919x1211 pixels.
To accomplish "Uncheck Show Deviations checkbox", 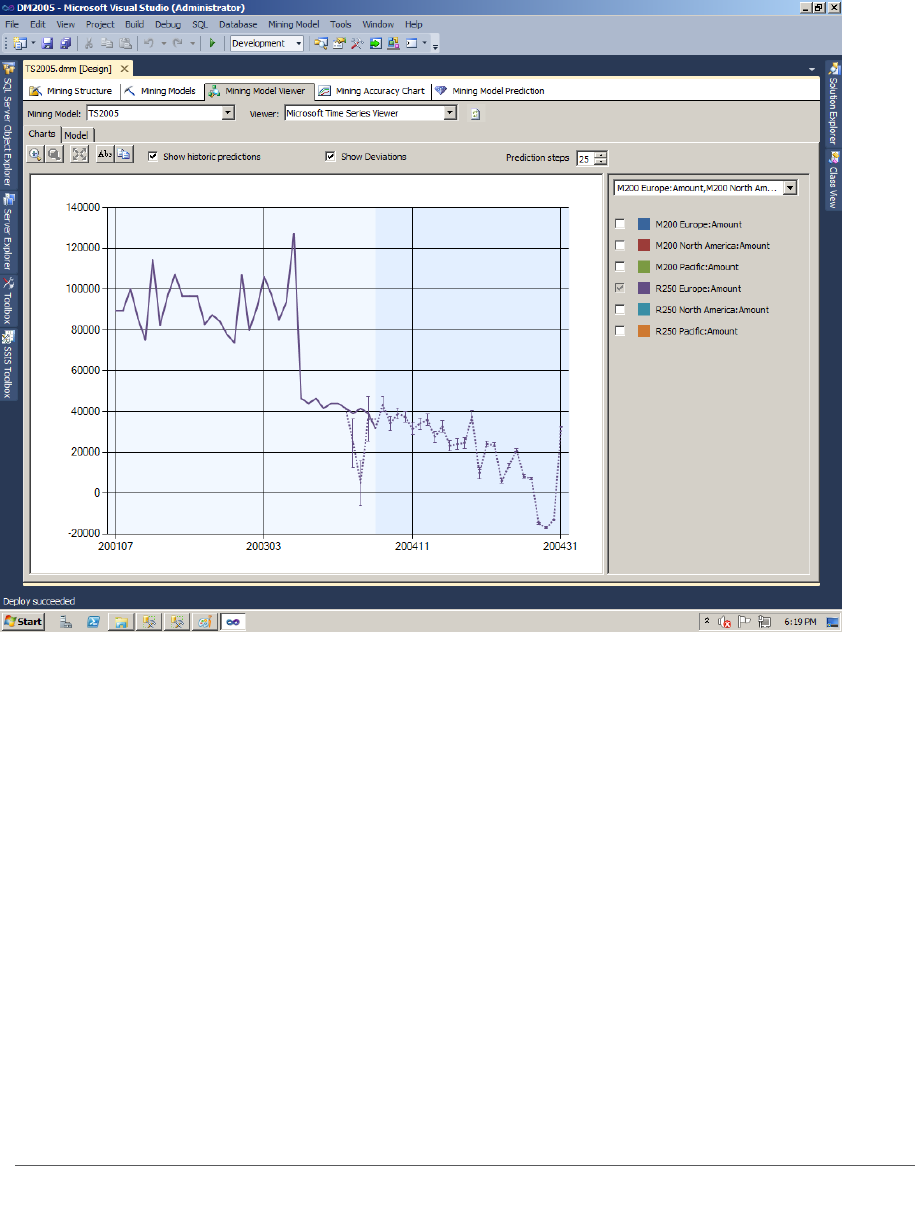I will pyautogui.click(x=330, y=156).
